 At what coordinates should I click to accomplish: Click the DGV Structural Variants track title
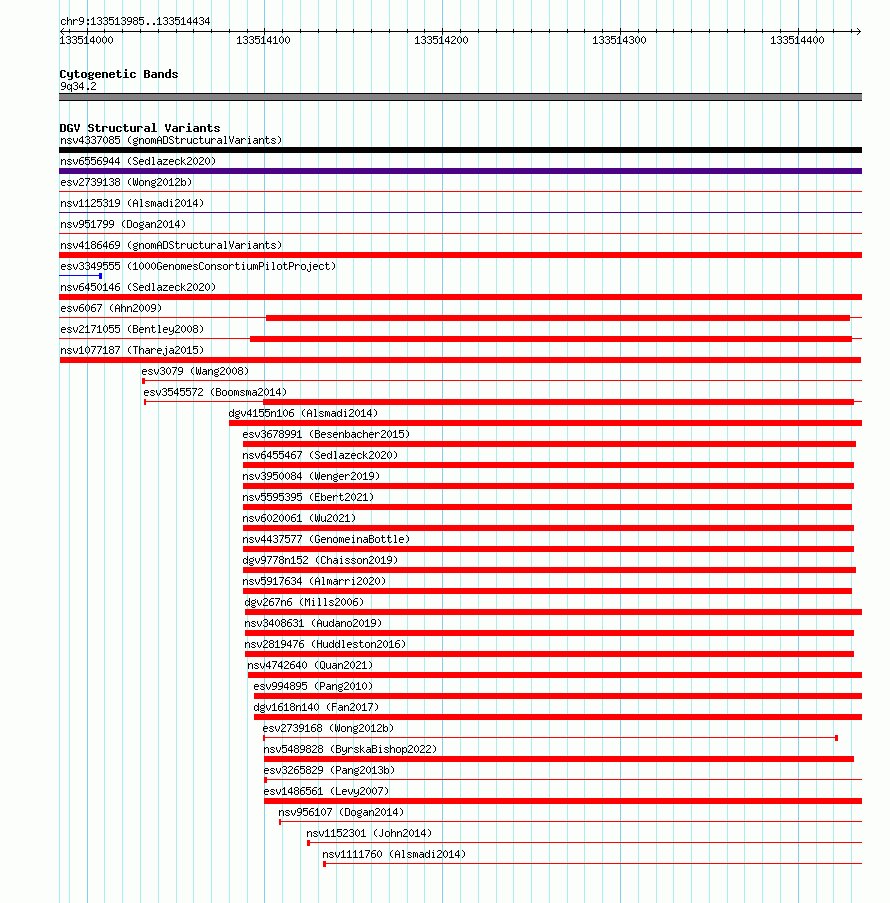click(x=140, y=128)
